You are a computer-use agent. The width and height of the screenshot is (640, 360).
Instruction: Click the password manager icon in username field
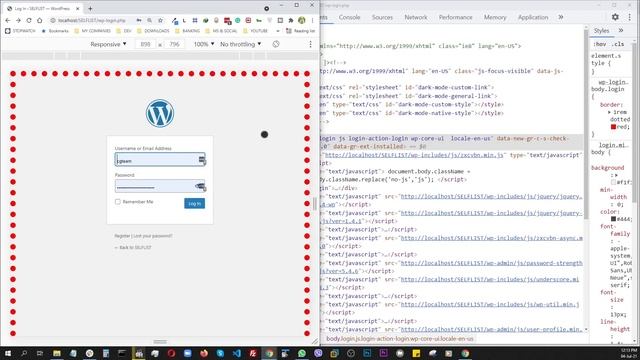(202, 160)
